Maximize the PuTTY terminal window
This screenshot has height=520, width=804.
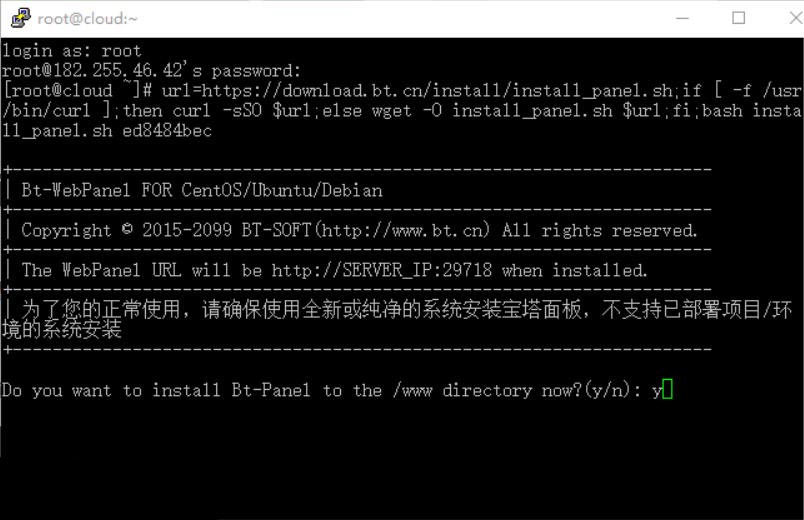(739, 18)
